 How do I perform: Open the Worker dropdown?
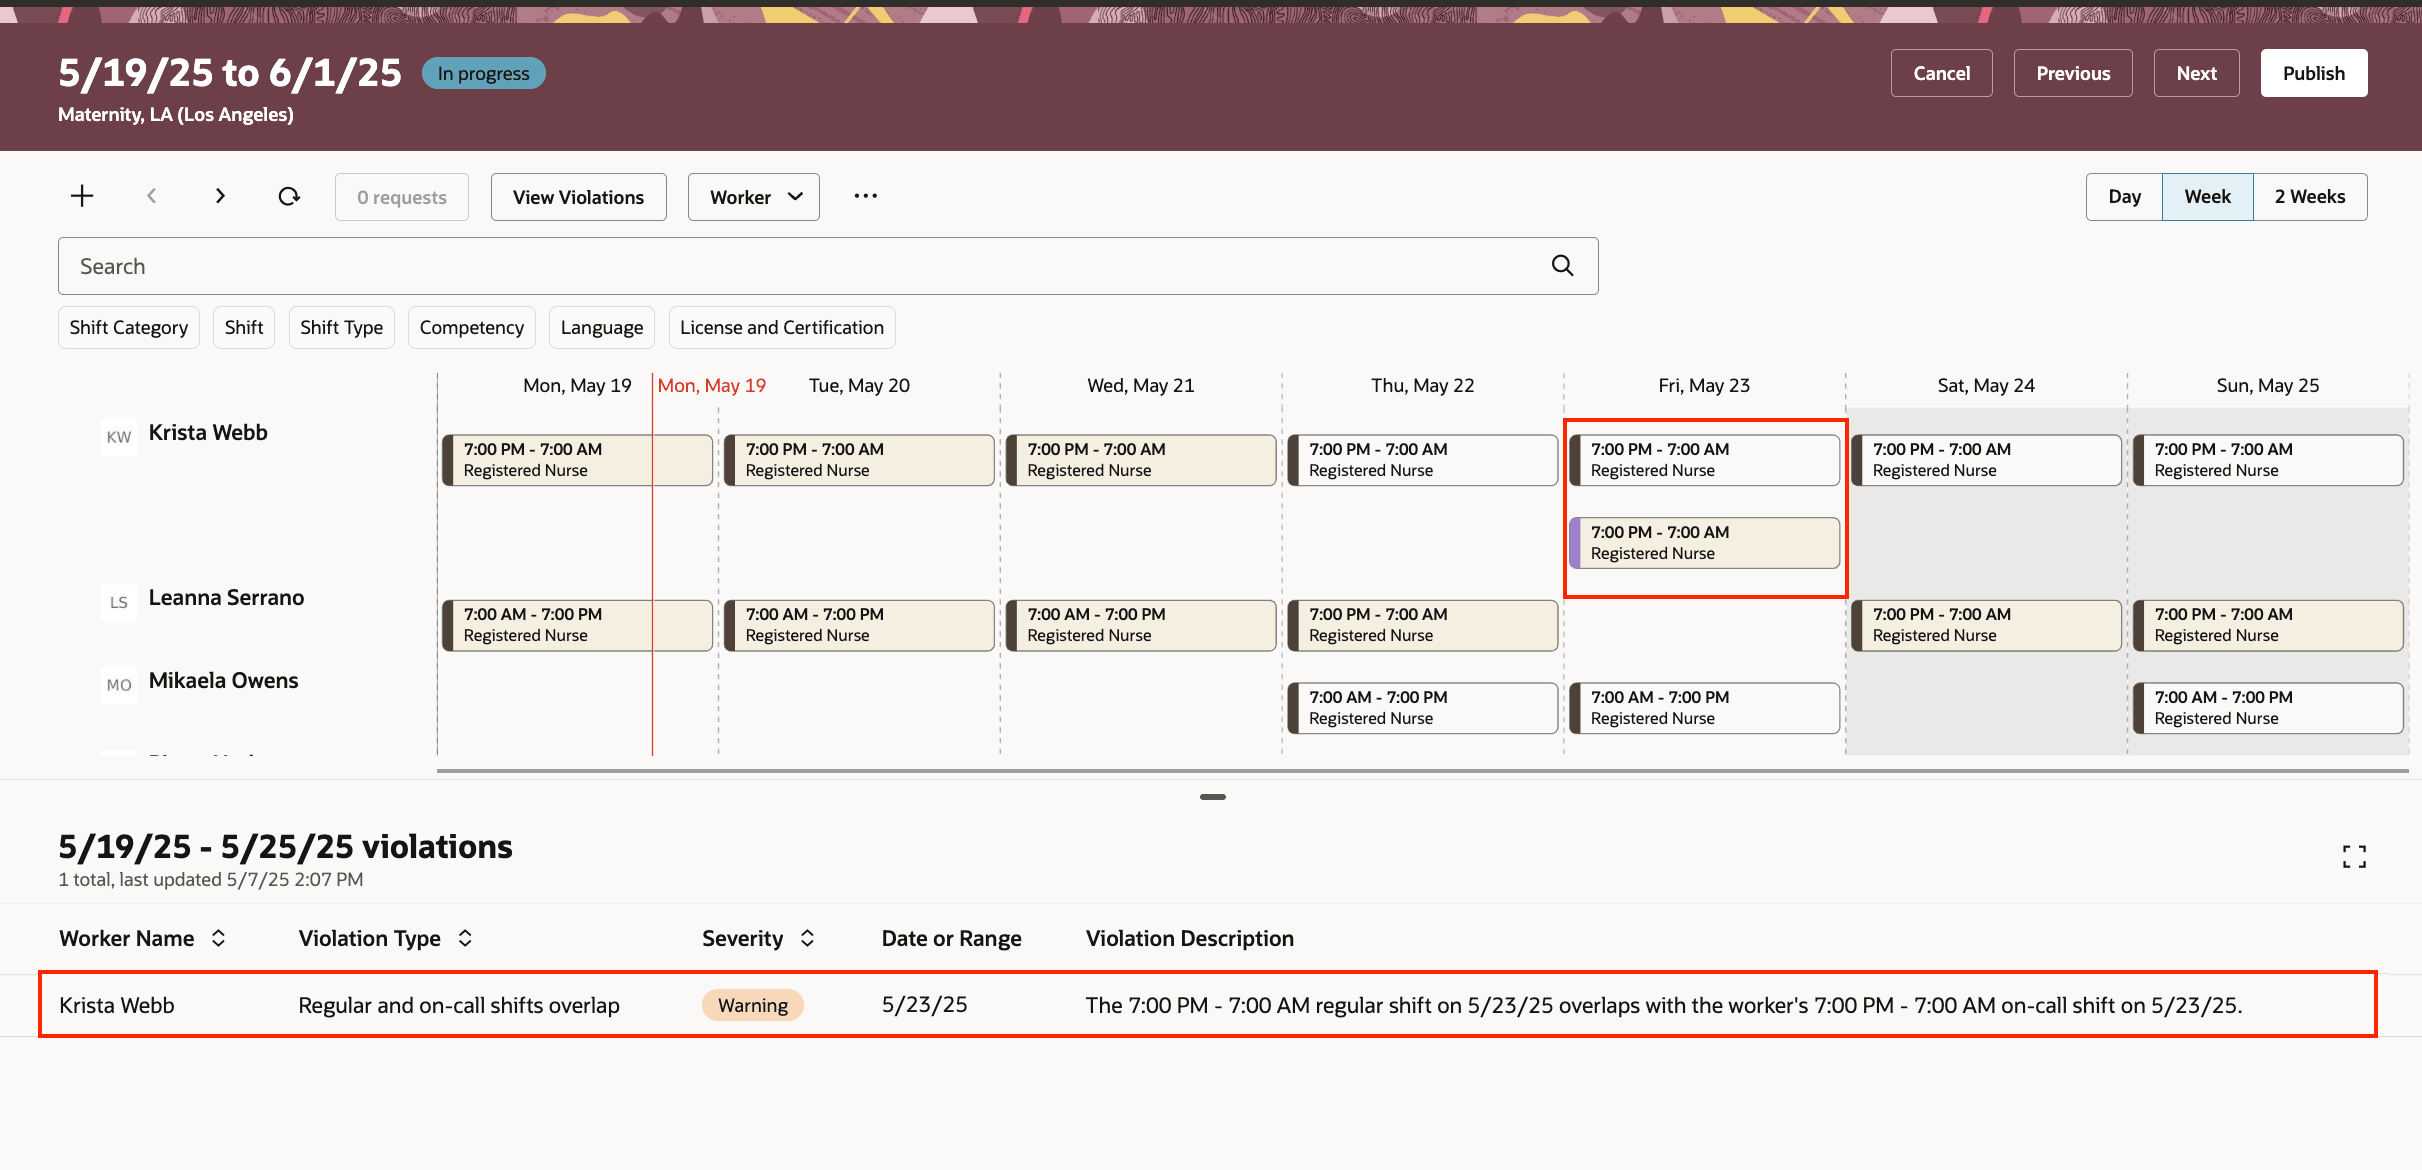(x=754, y=197)
